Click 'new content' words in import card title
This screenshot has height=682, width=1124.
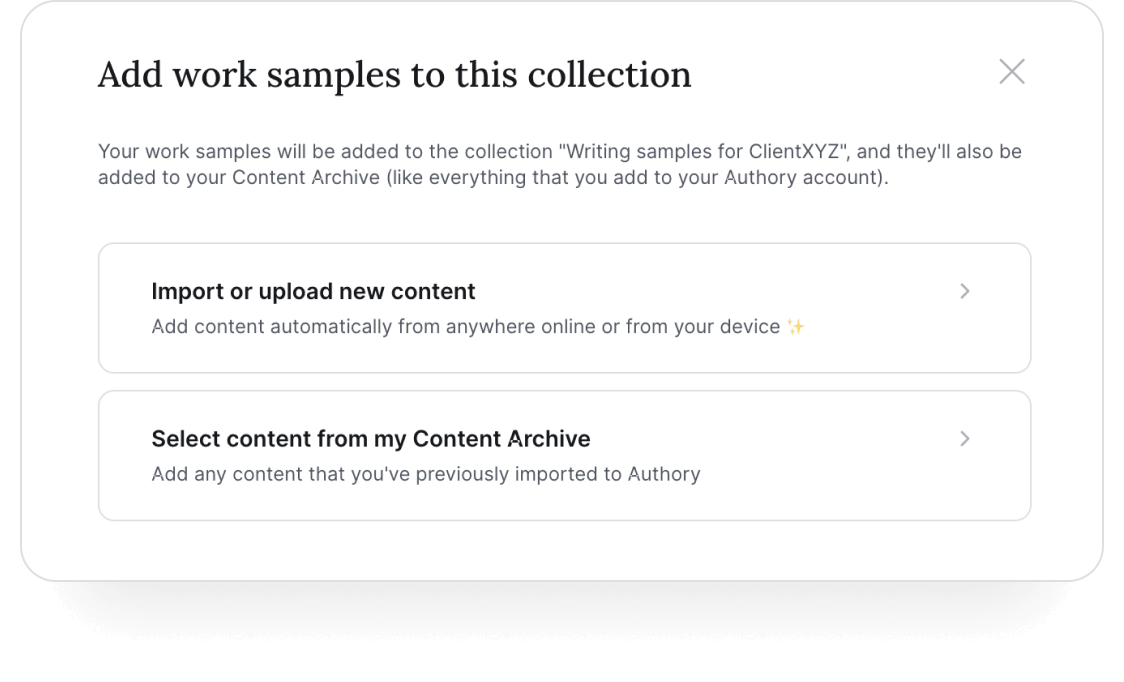pyautogui.click(x=407, y=292)
